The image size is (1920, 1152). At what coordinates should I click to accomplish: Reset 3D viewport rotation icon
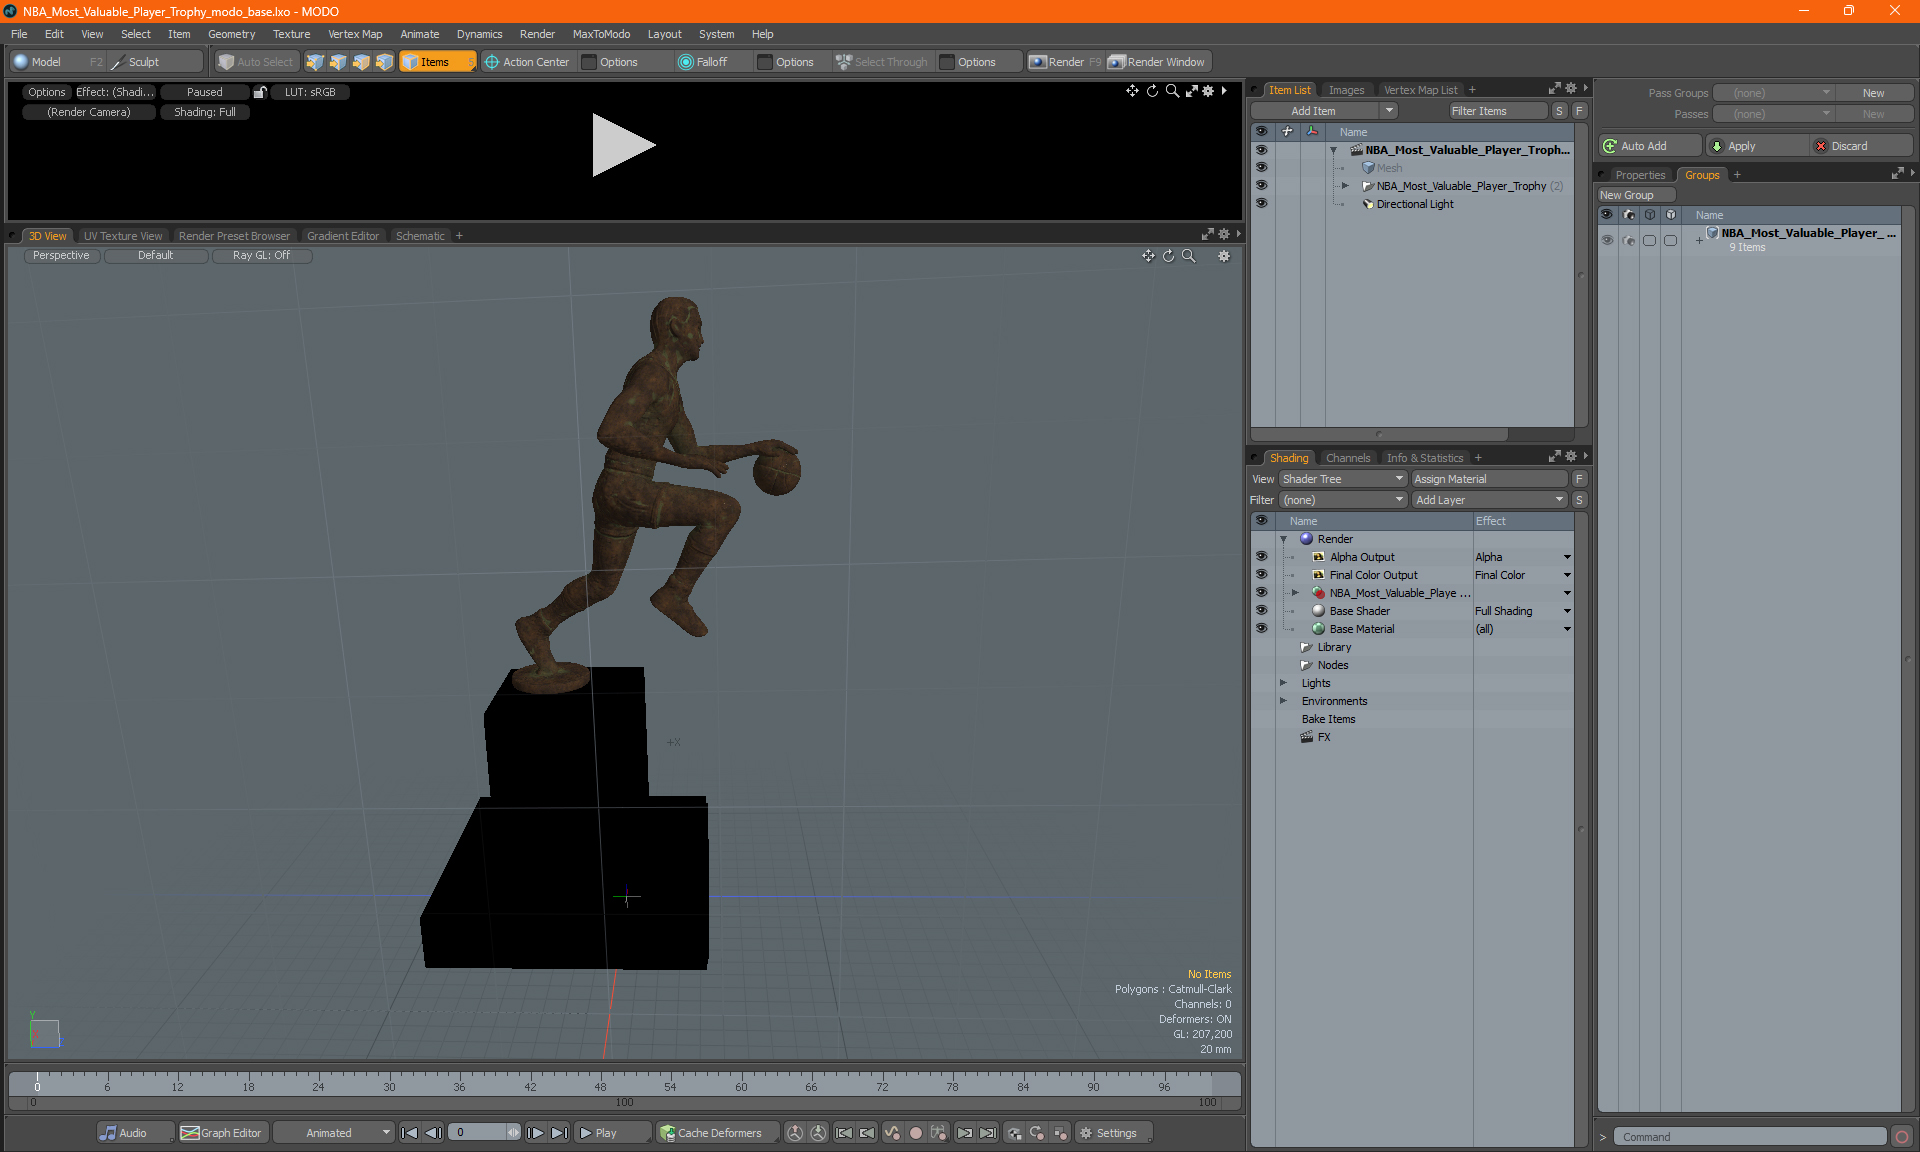pos(1168,256)
